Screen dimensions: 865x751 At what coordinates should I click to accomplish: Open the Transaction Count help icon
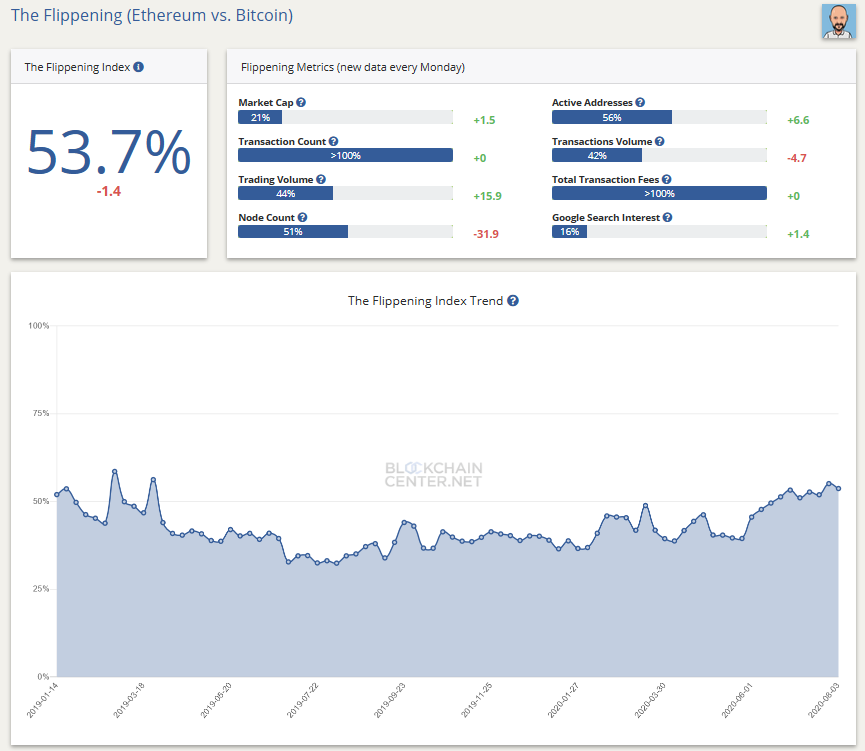(333, 142)
